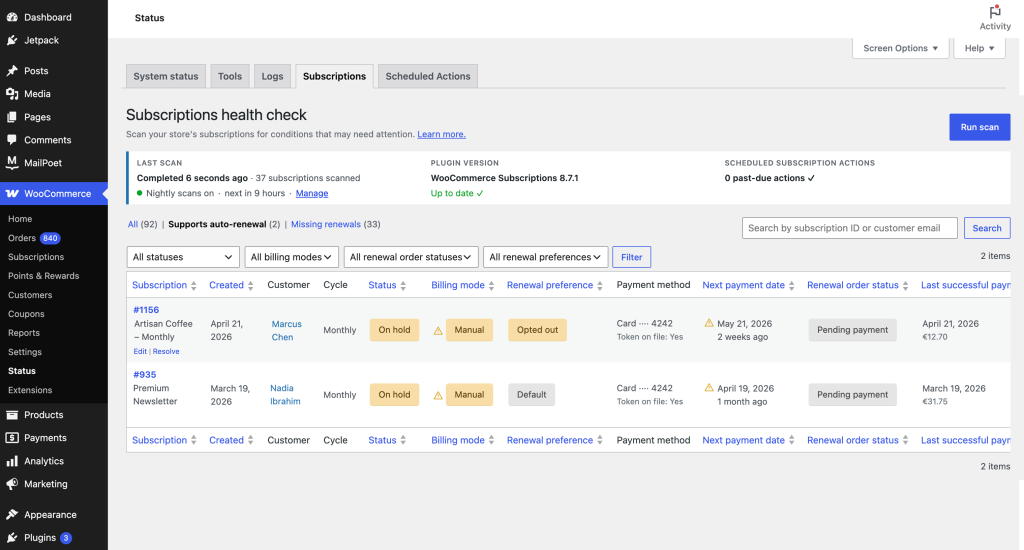1024x550 pixels.
Task: Show Missing renewals (33) filter
Action: 325,224
